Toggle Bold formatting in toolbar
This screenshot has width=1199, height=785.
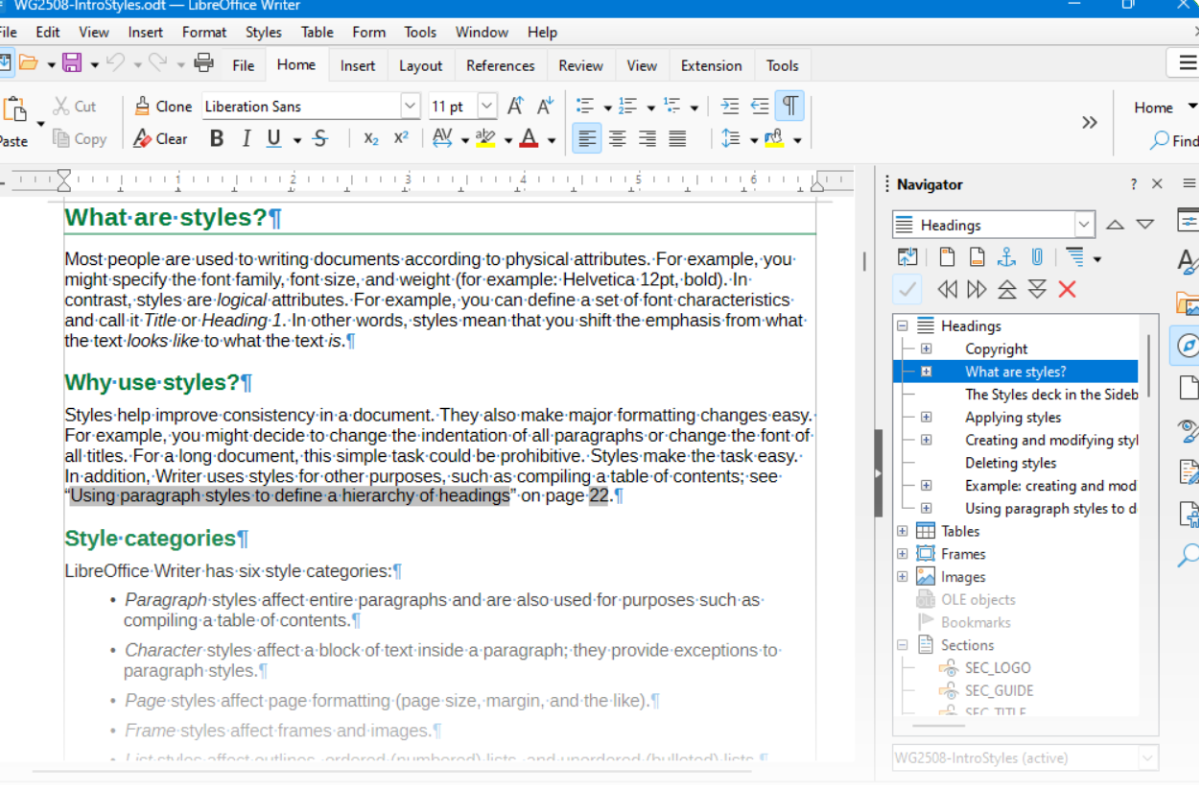pos(216,138)
